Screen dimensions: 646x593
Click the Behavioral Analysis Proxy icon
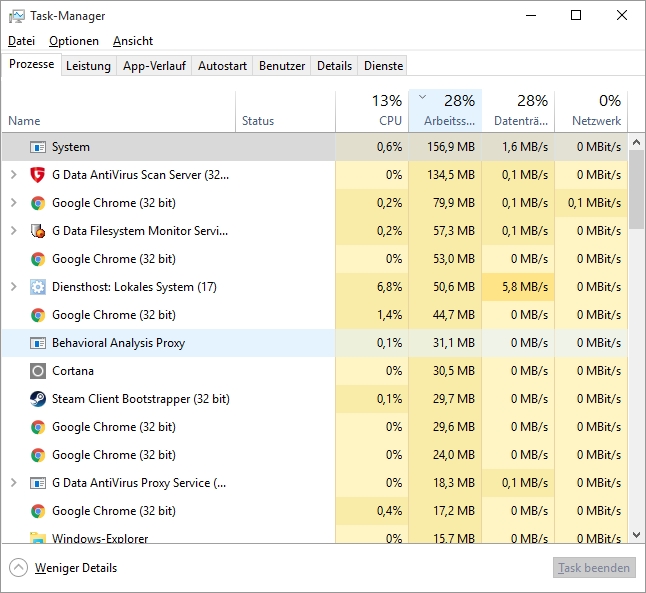37,343
